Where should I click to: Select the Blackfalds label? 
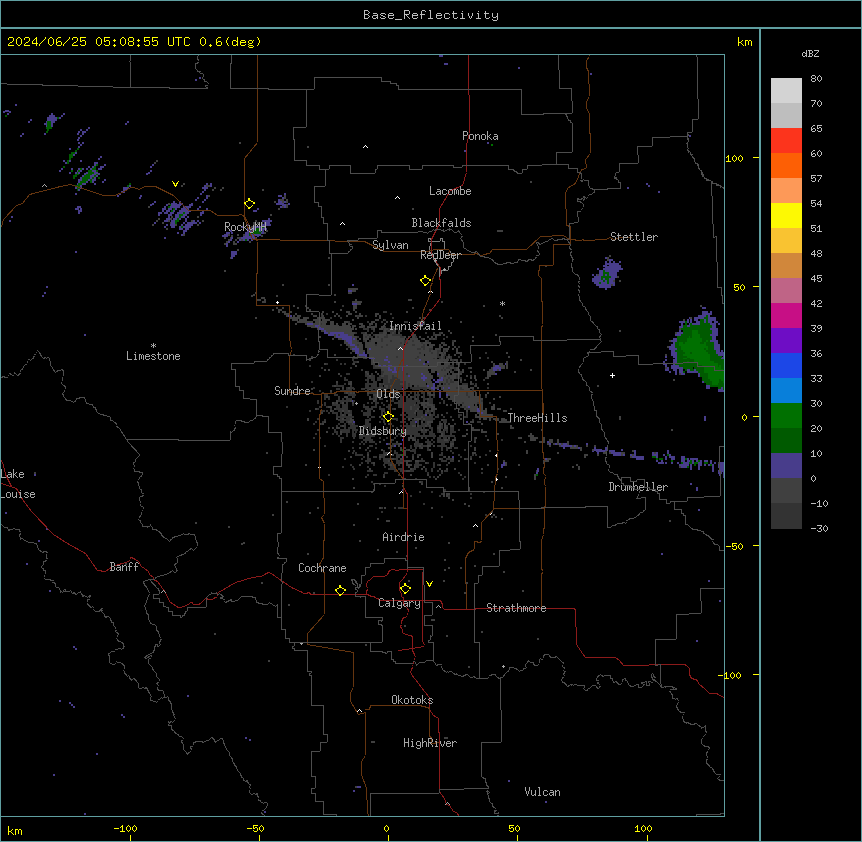(x=441, y=223)
